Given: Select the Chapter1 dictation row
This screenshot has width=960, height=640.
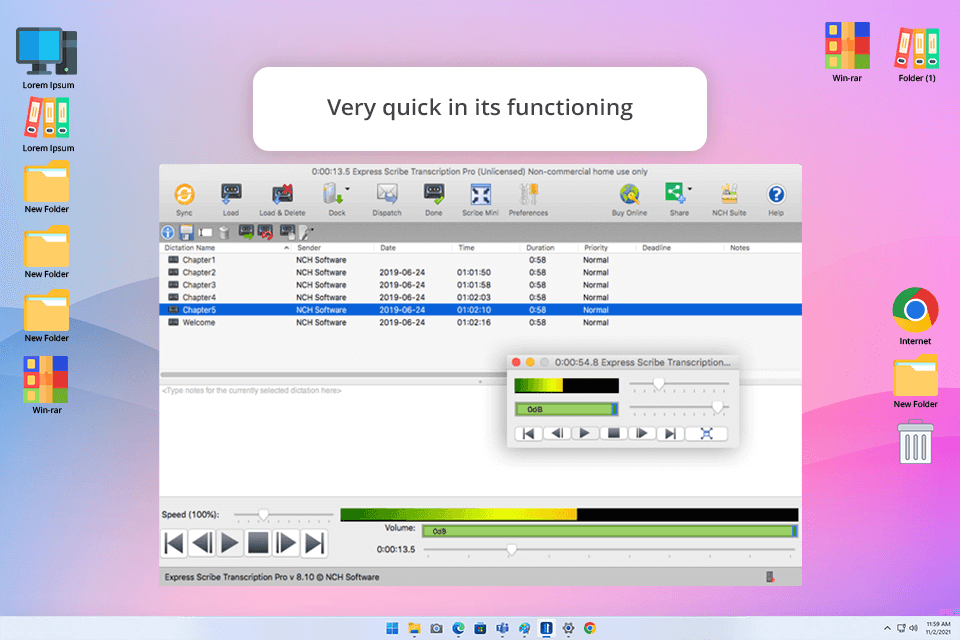Looking at the screenshot, I should click(481, 260).
